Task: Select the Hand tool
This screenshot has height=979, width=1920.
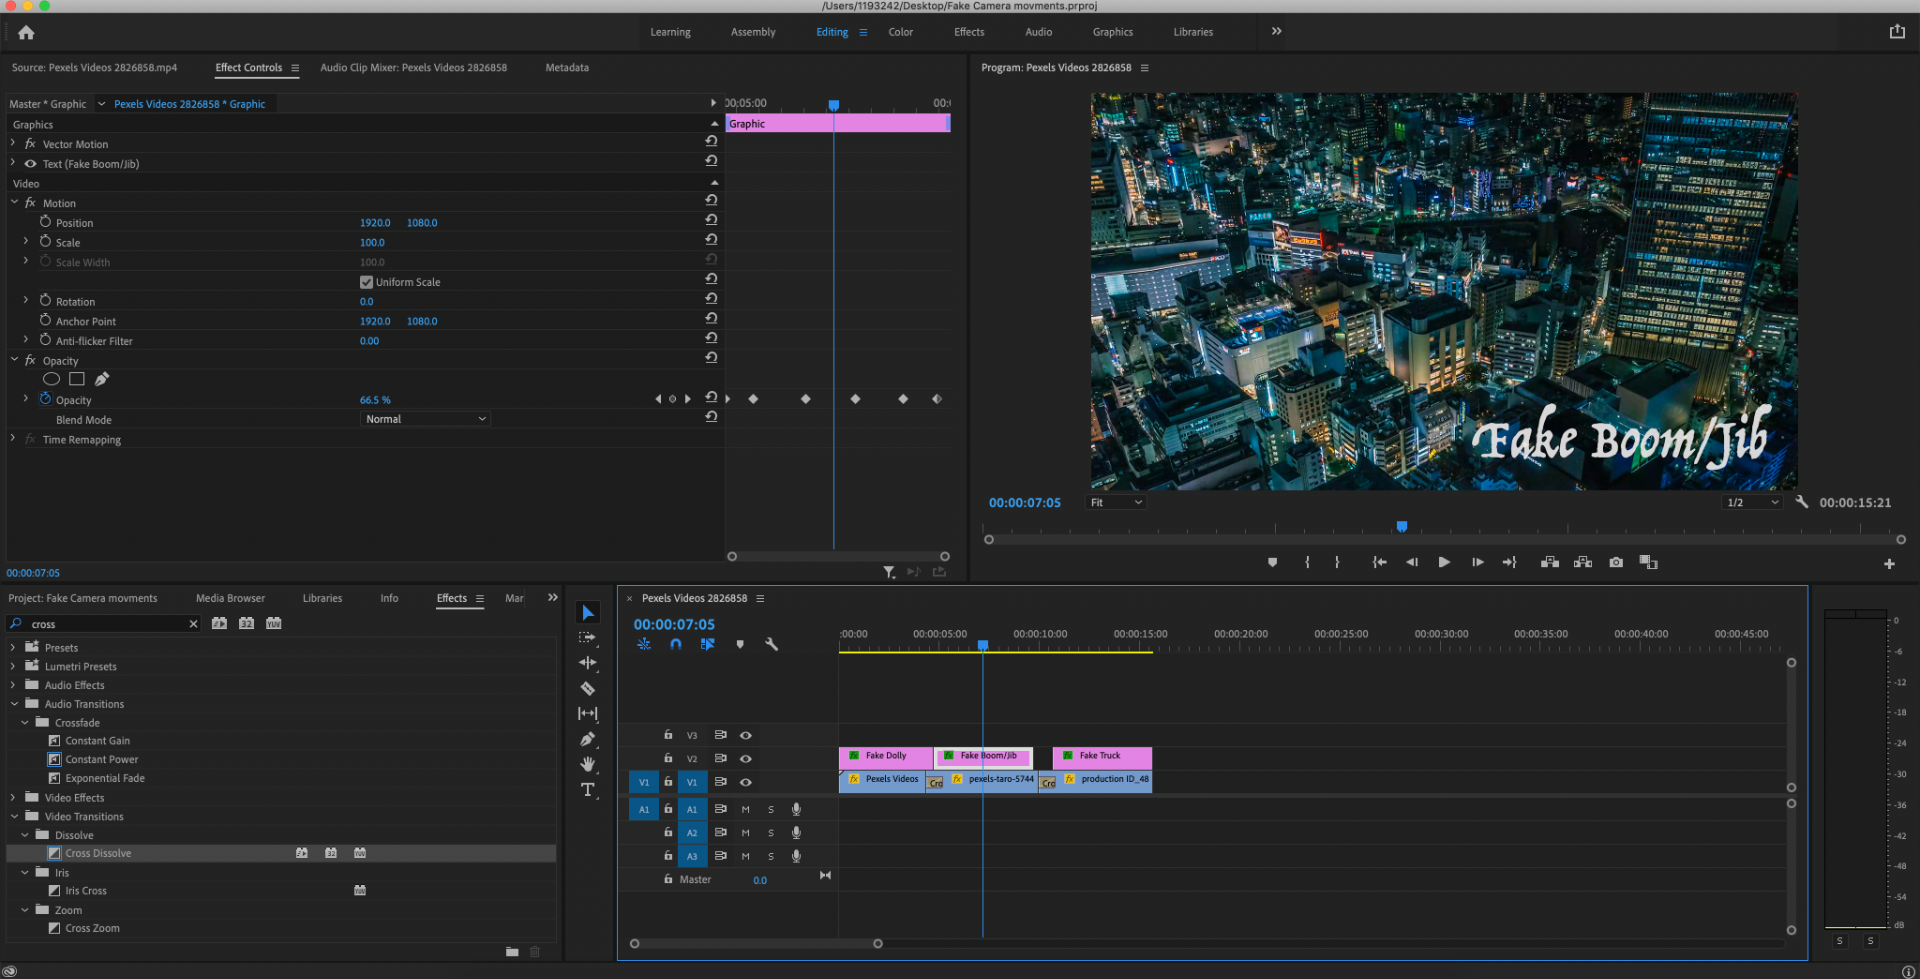Action: coord(588,764)
